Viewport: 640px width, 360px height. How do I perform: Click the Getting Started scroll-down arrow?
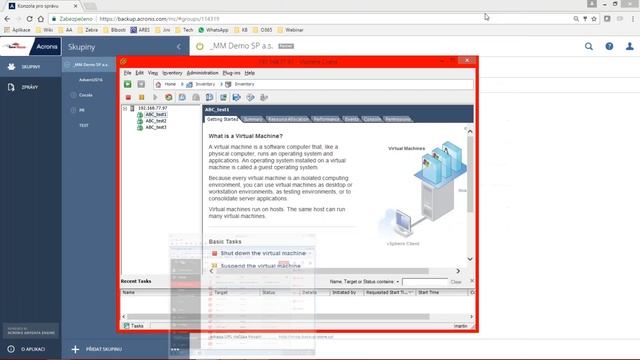(x=470, y=259)
